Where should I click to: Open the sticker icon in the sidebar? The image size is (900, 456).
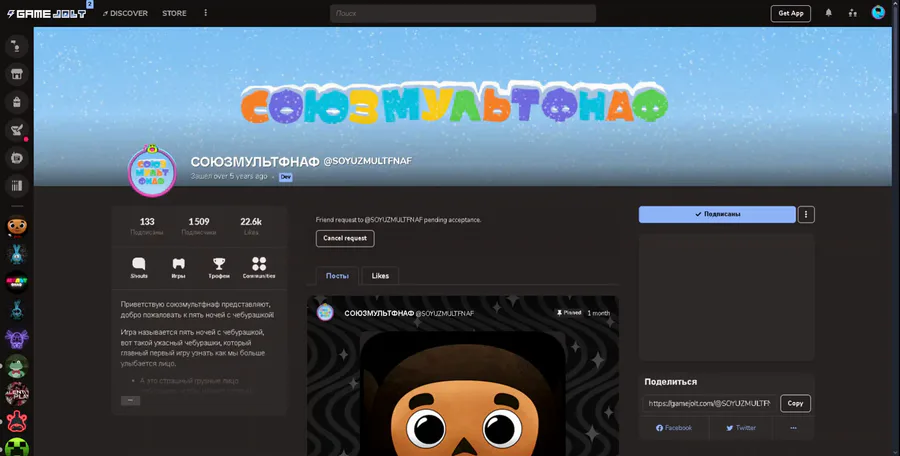(x=17, y=158)
